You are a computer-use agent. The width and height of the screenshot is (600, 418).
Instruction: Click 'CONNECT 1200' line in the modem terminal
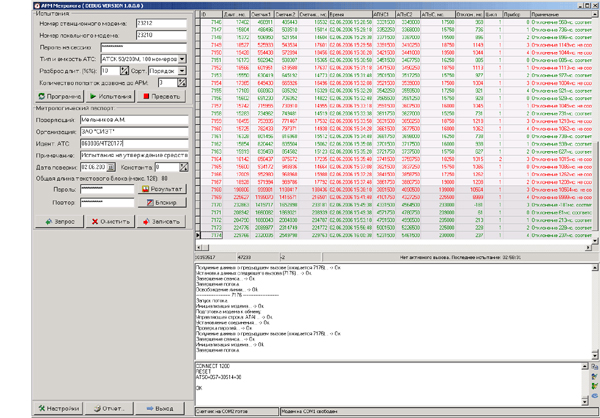[x=213, y=366]
